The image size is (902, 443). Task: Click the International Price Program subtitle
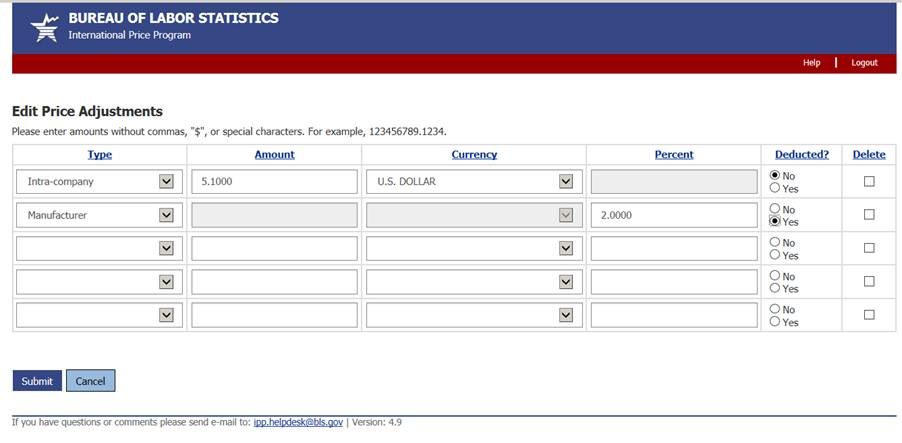click(x=129, y=35)
